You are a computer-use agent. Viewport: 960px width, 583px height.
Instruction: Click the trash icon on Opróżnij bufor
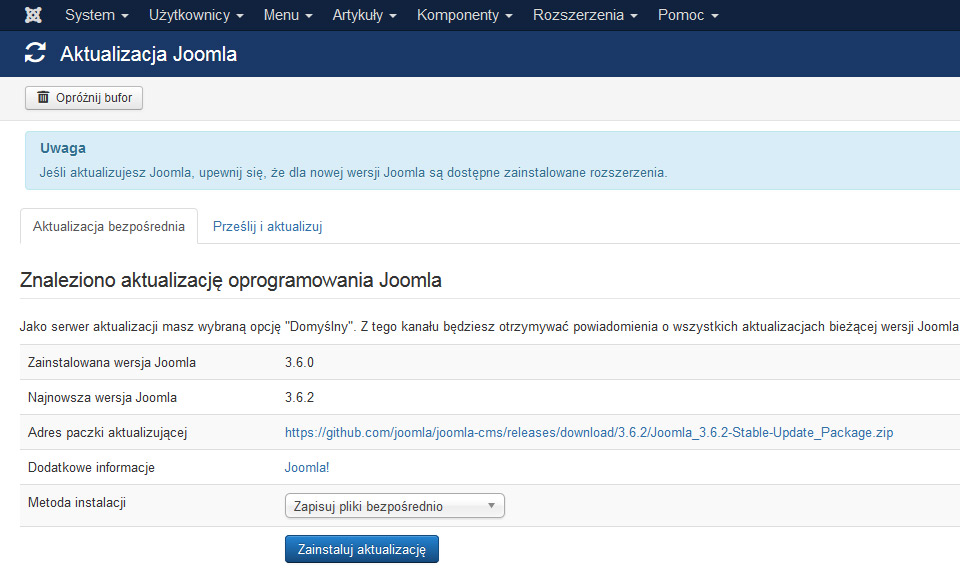pos(43,97)
